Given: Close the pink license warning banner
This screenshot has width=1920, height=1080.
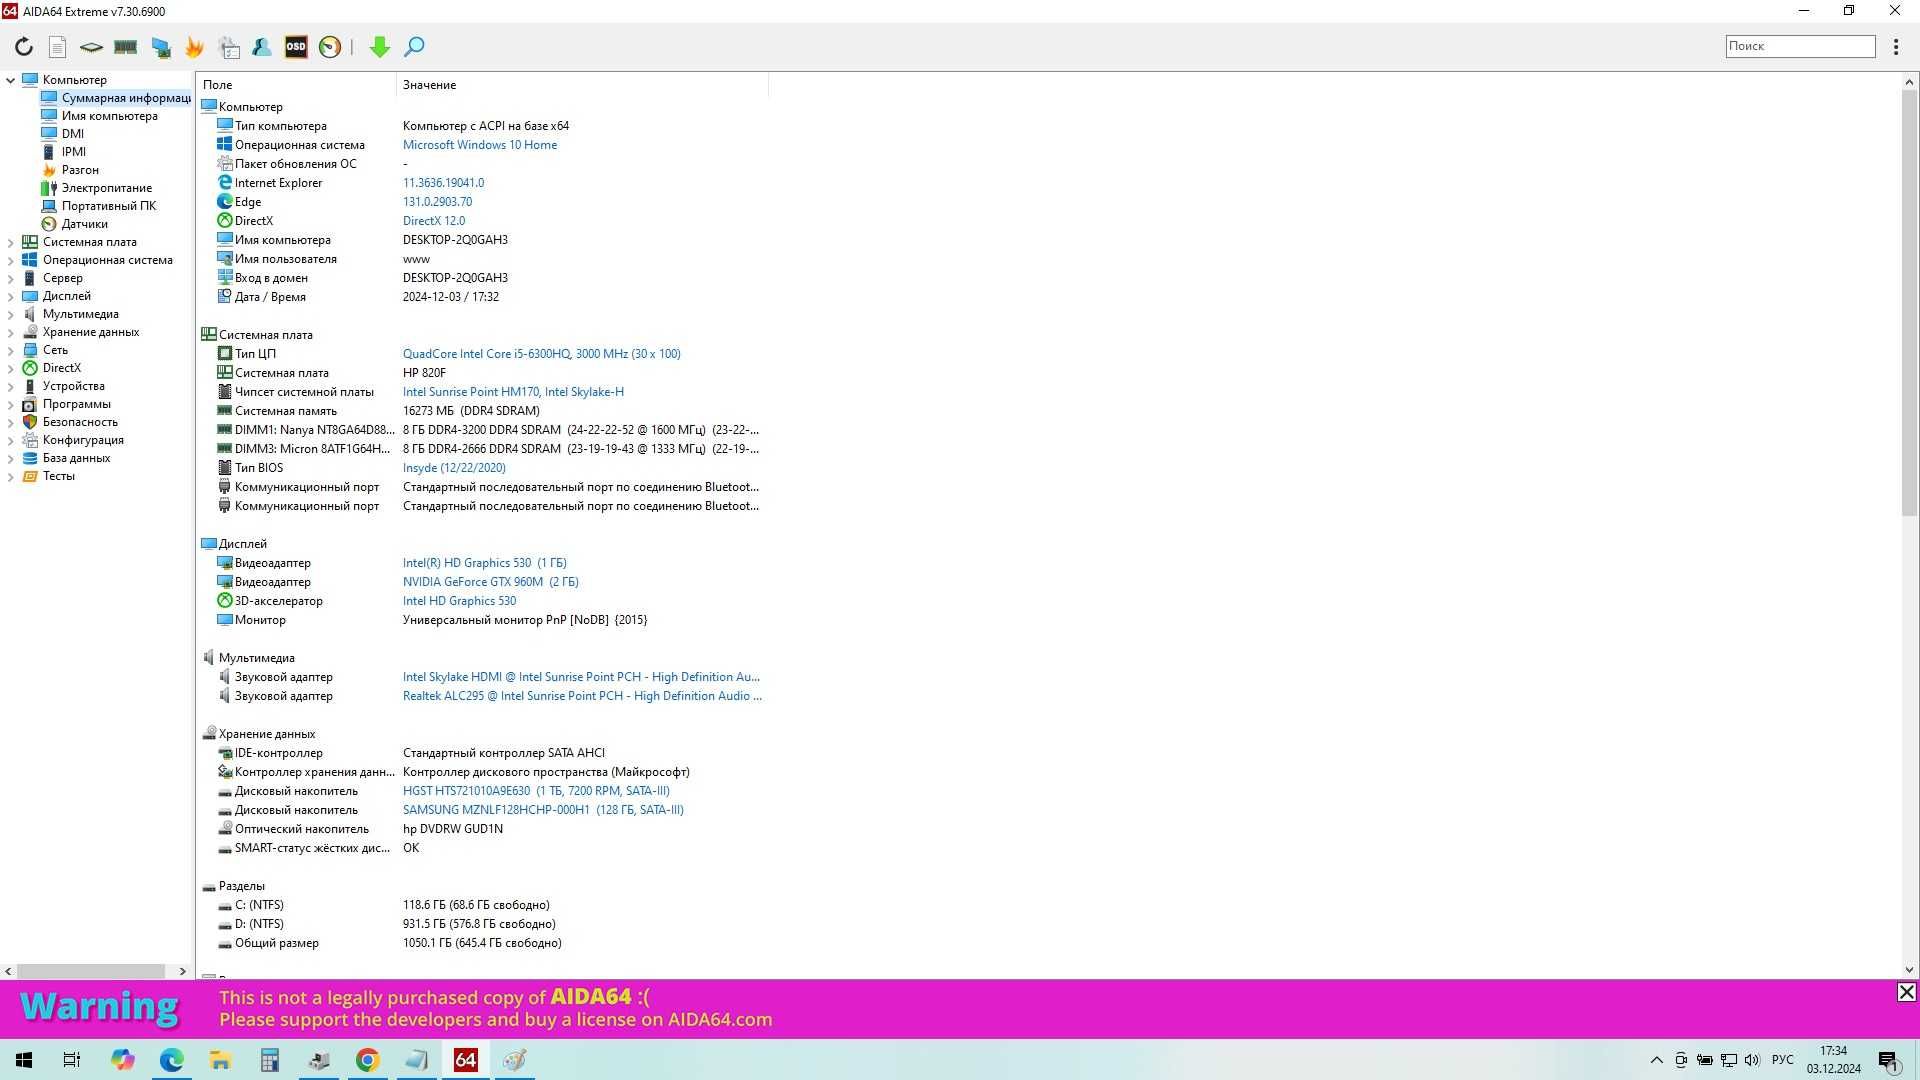Looking at the screenshot, I should (1906, 992).
